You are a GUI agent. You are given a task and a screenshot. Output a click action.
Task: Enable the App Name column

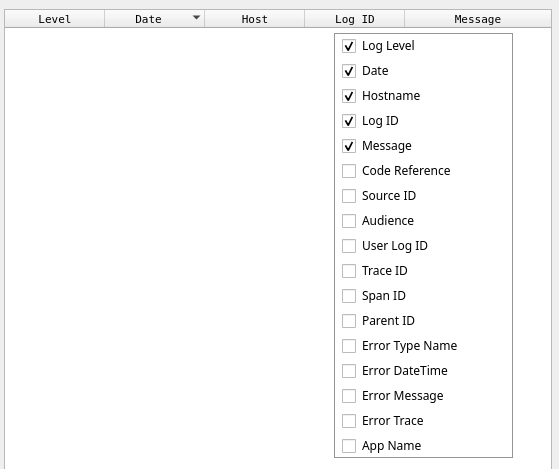point(349,445)
